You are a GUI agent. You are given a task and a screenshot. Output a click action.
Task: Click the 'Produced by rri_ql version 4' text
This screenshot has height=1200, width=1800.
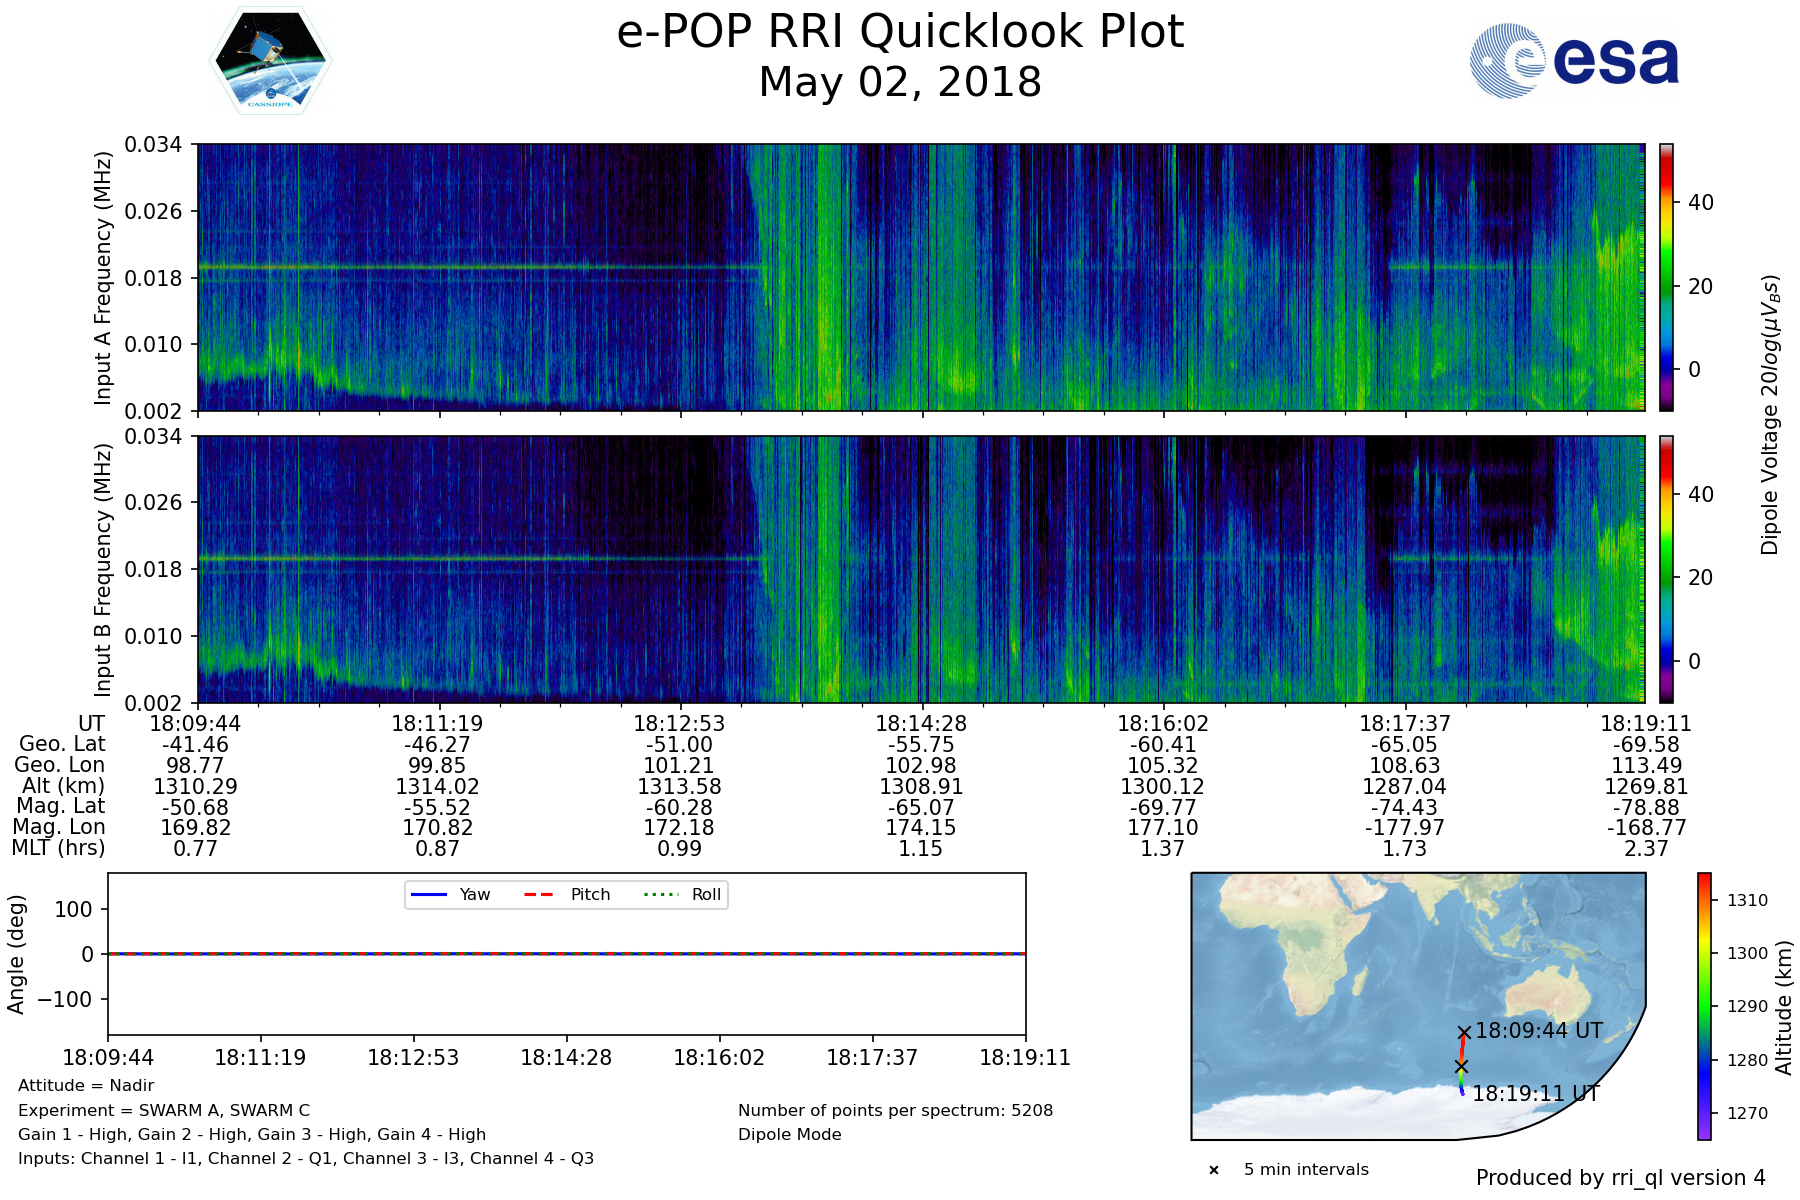click(1620, 1178)
